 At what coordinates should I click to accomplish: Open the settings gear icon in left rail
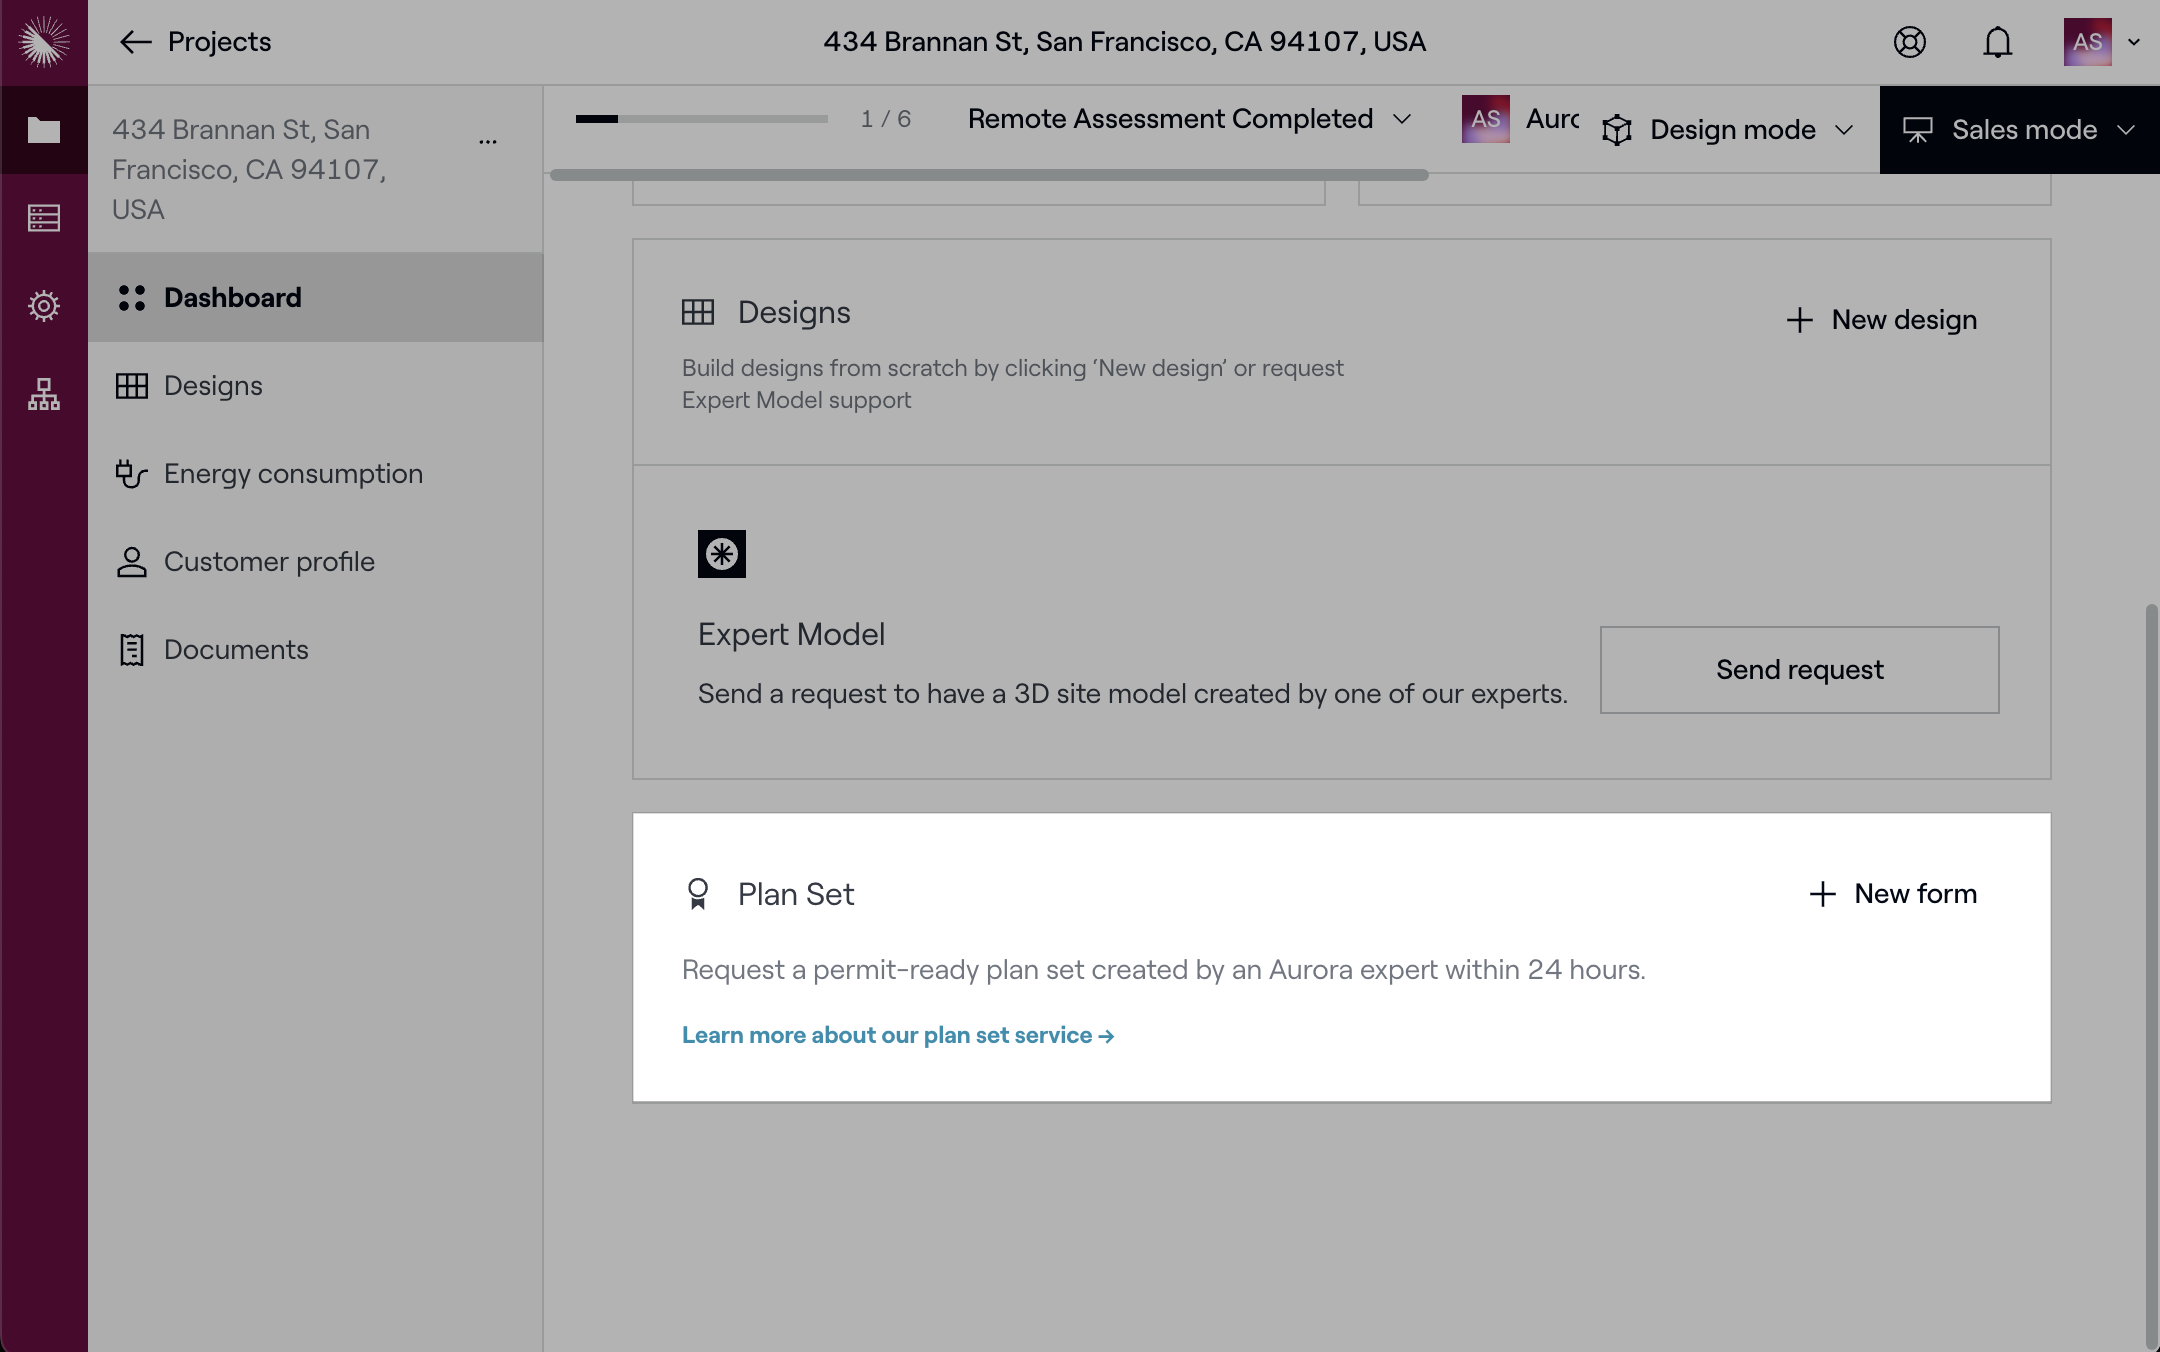[44, 306]
